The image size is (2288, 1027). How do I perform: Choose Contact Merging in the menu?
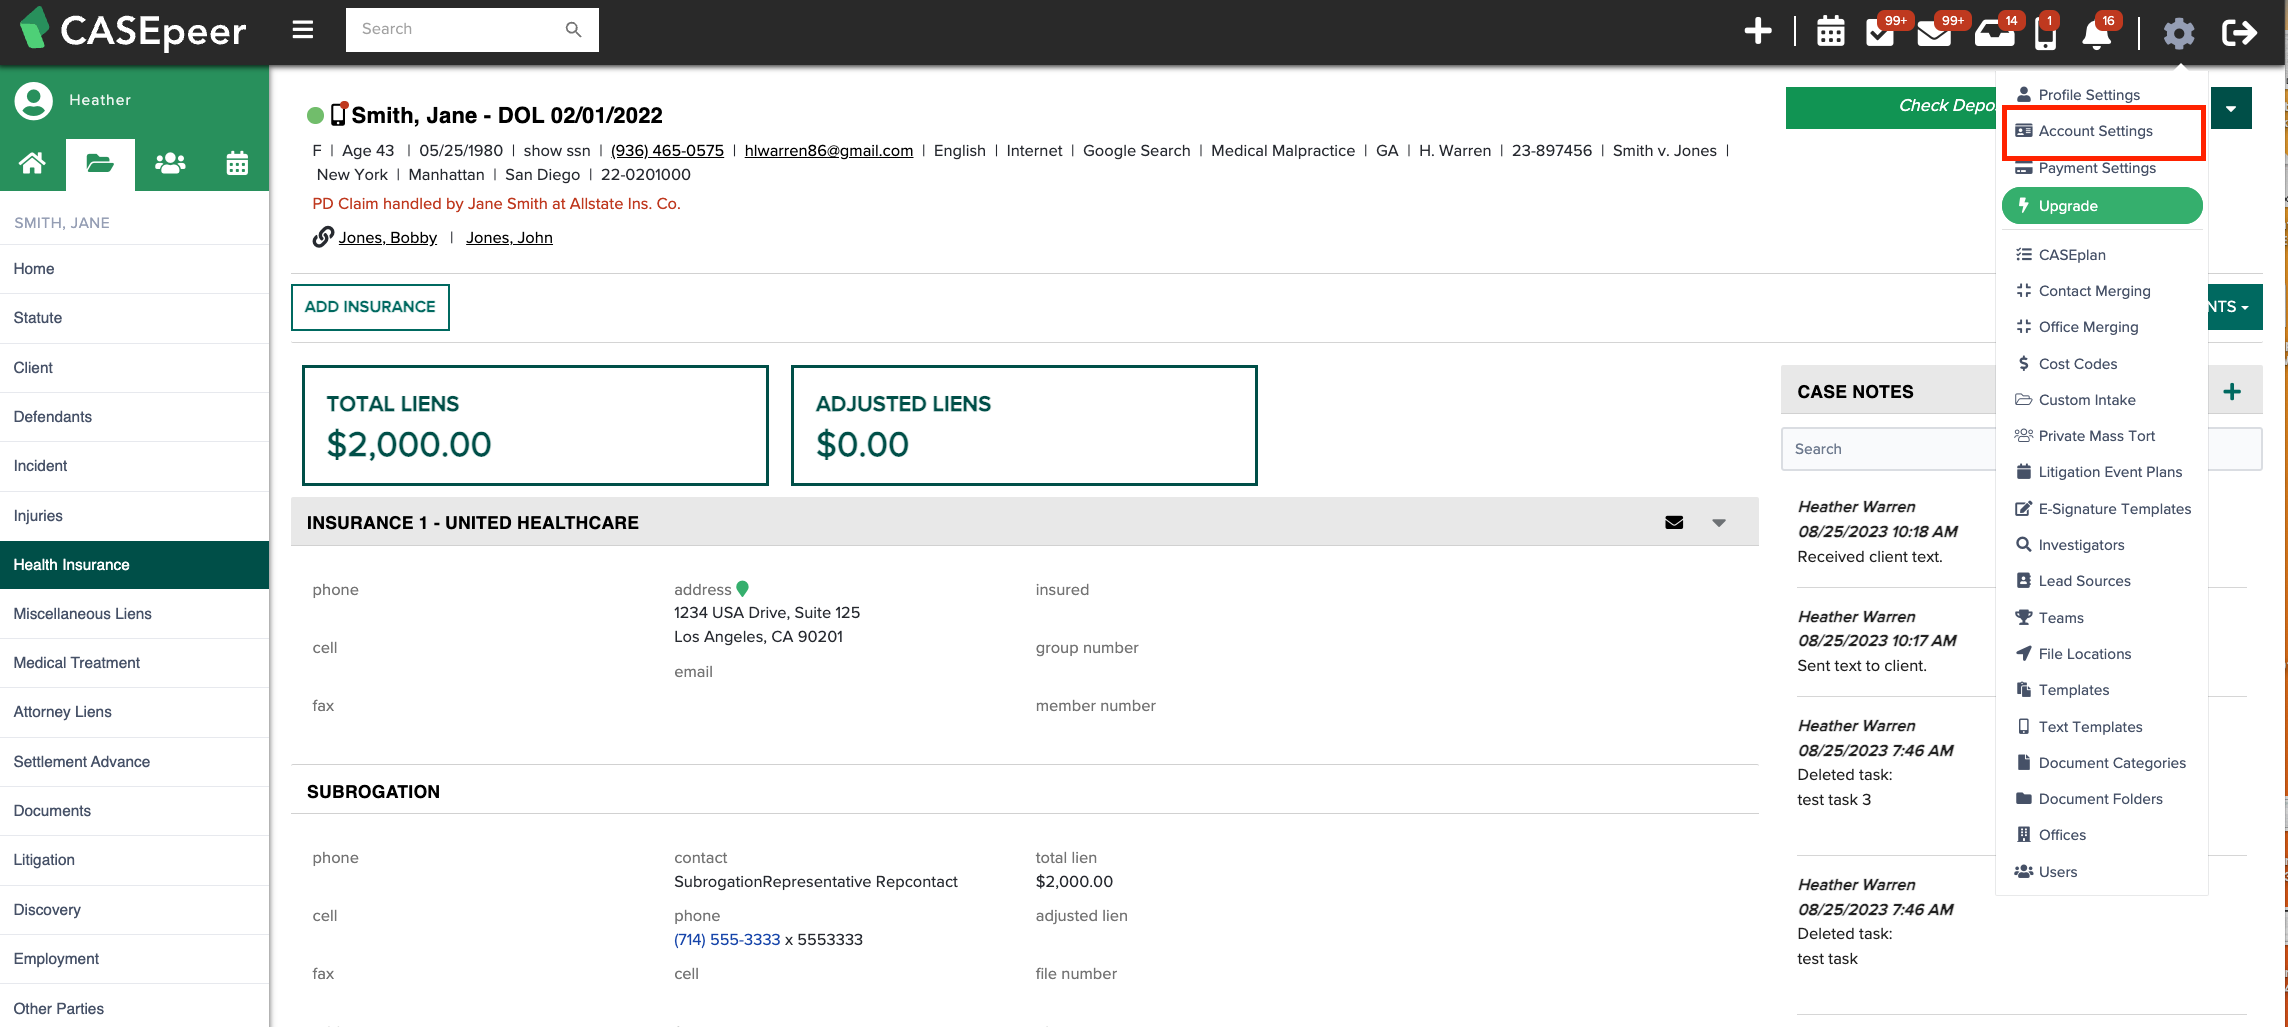pyautogui.click(x=2094, y=291)
